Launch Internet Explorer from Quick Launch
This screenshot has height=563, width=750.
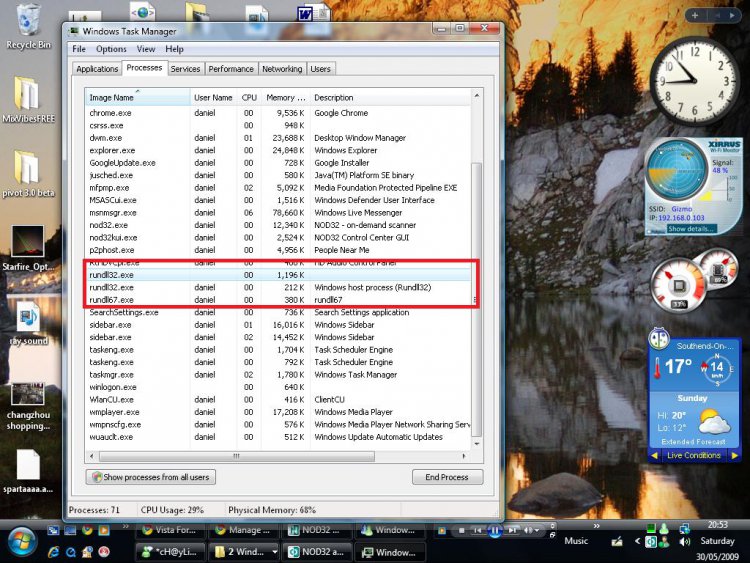click(54, 552)
